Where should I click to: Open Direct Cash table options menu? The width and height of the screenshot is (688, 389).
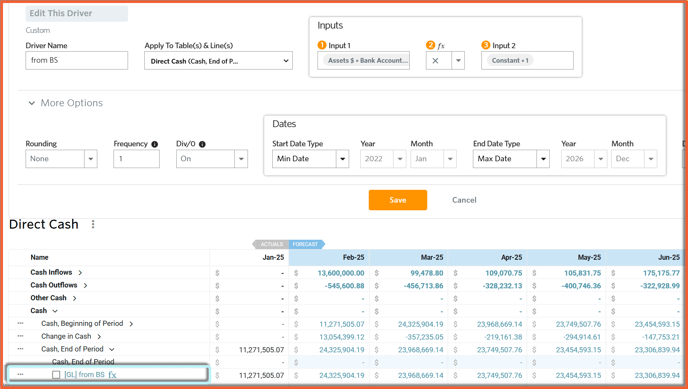[93, 225]
